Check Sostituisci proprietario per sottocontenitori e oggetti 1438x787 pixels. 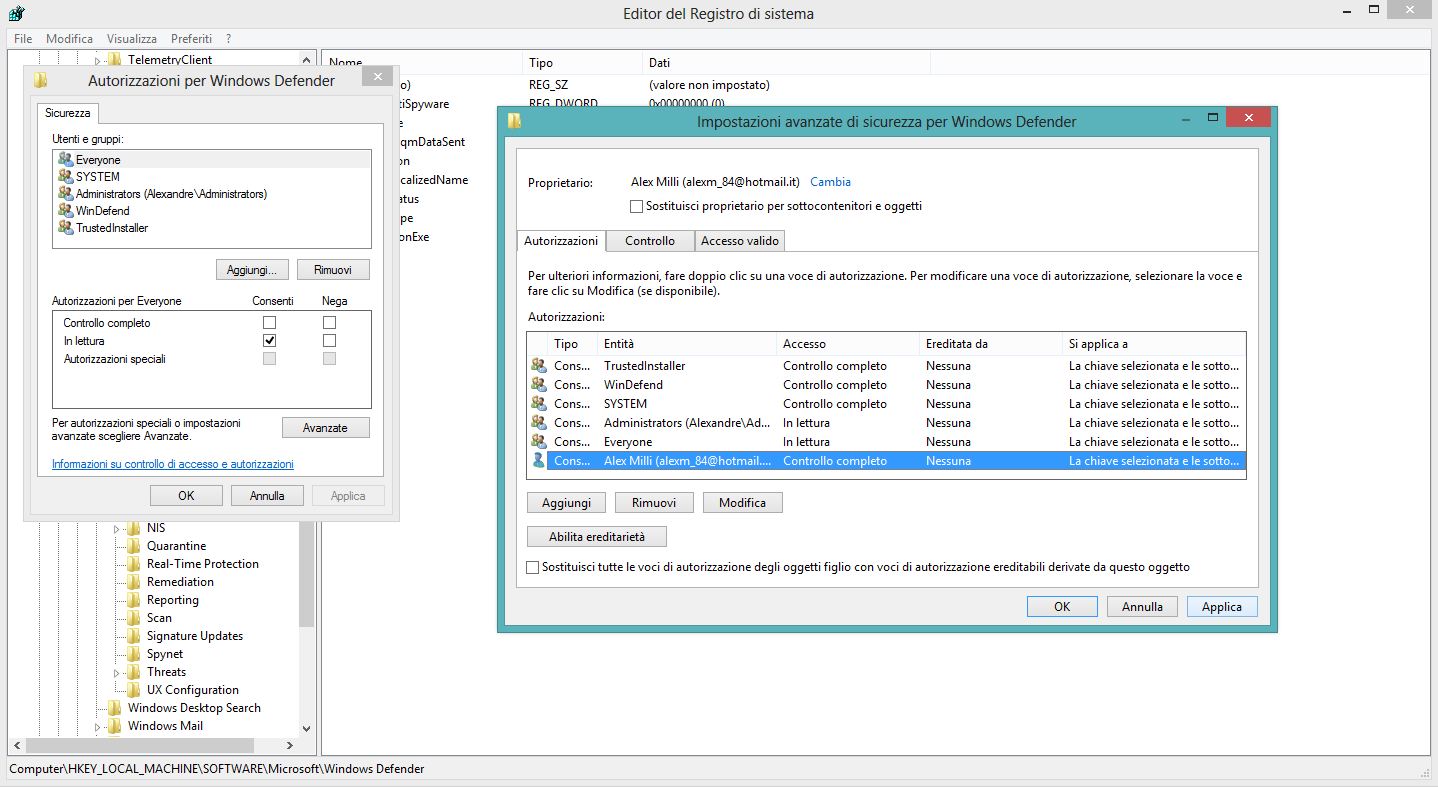pos(637,206)
